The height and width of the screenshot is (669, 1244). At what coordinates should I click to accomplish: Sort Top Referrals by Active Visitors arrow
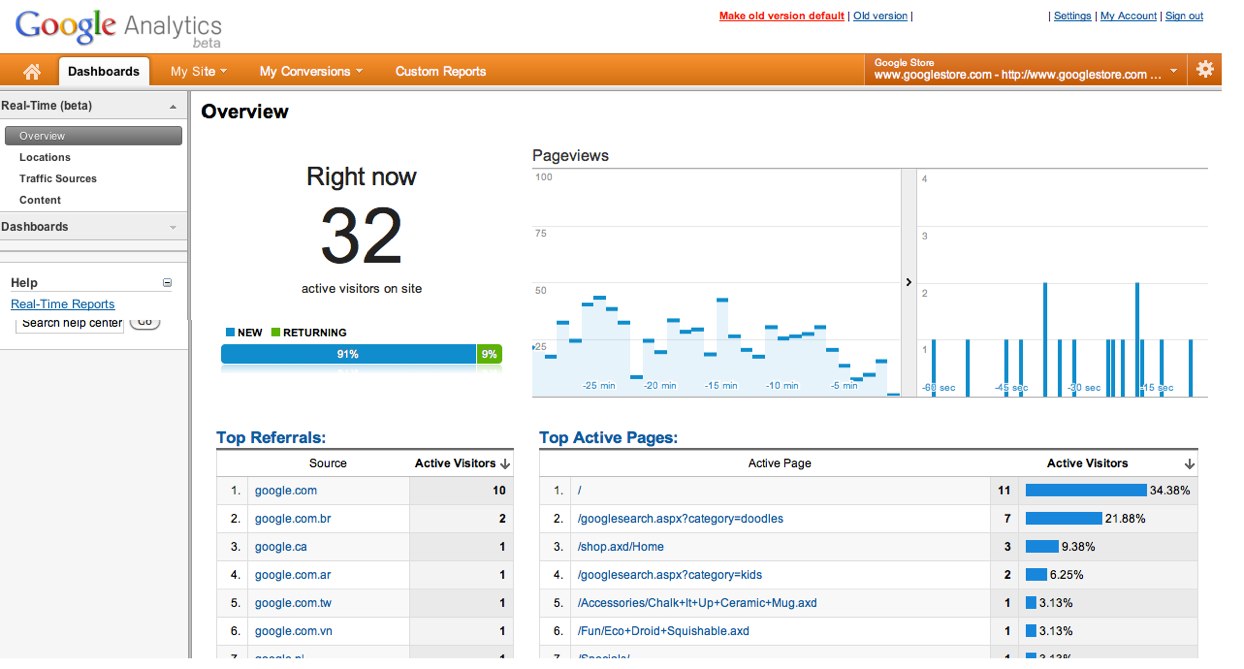[505, 464]
